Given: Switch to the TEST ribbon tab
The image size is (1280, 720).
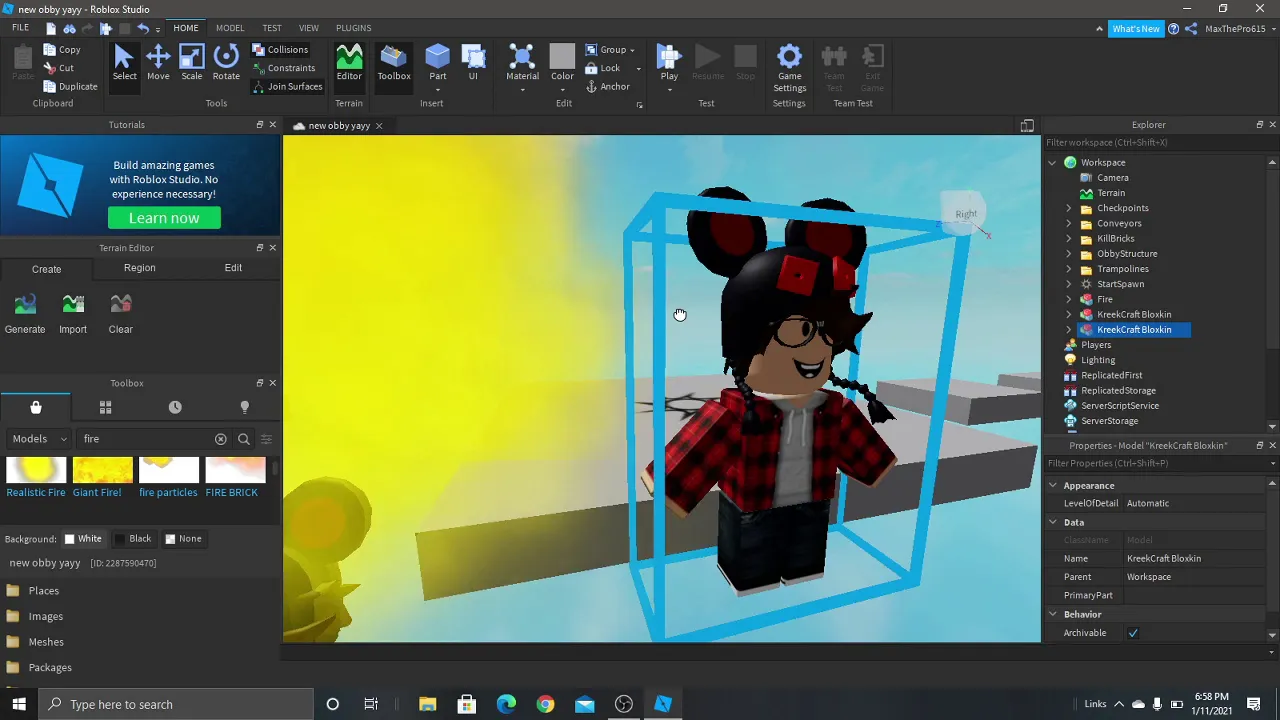Looking at the screenshot, I should click(x=272, y=28).
